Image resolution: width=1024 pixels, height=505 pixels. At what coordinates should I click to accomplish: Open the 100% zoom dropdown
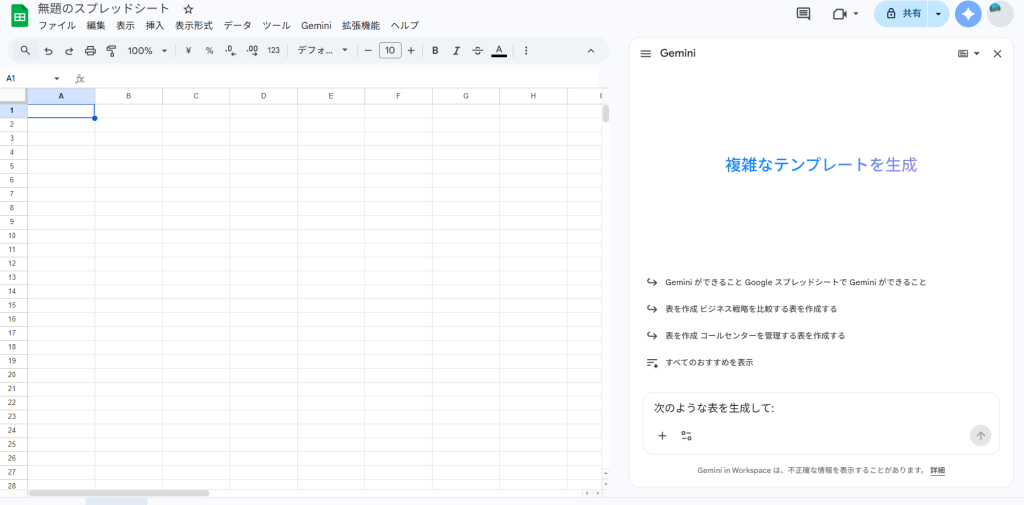click(147, 50)
